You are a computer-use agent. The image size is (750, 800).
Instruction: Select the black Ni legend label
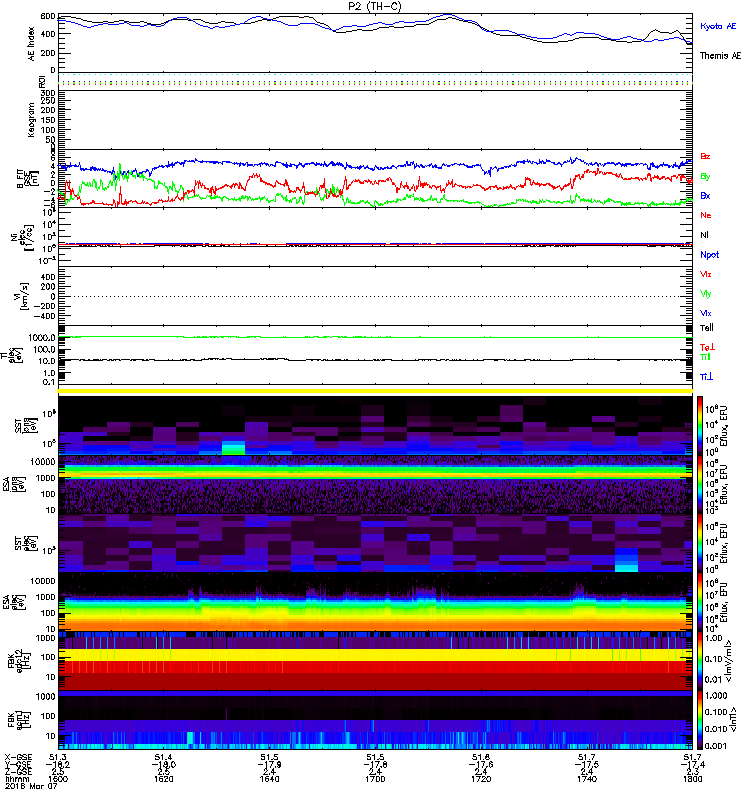(705, 235)
